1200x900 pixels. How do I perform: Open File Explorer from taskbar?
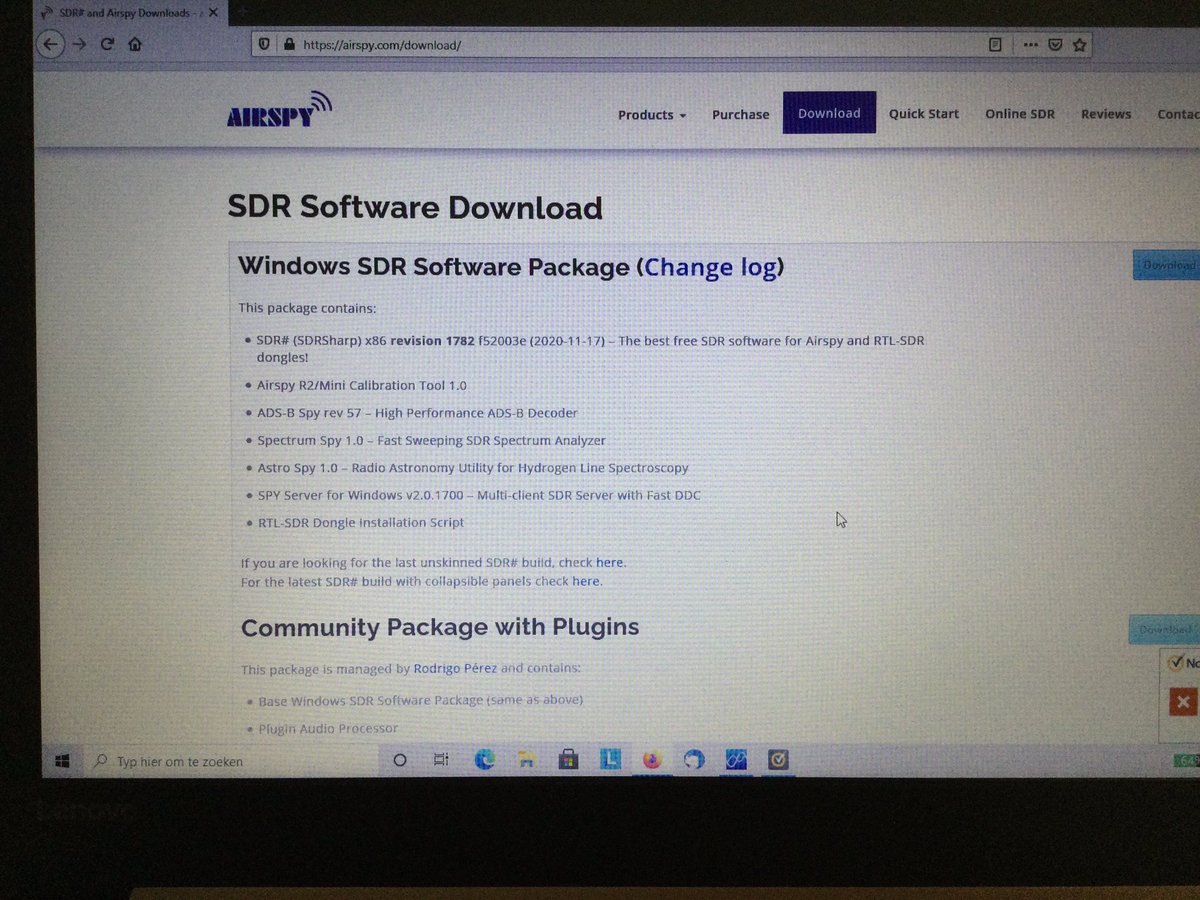[526, 761]
